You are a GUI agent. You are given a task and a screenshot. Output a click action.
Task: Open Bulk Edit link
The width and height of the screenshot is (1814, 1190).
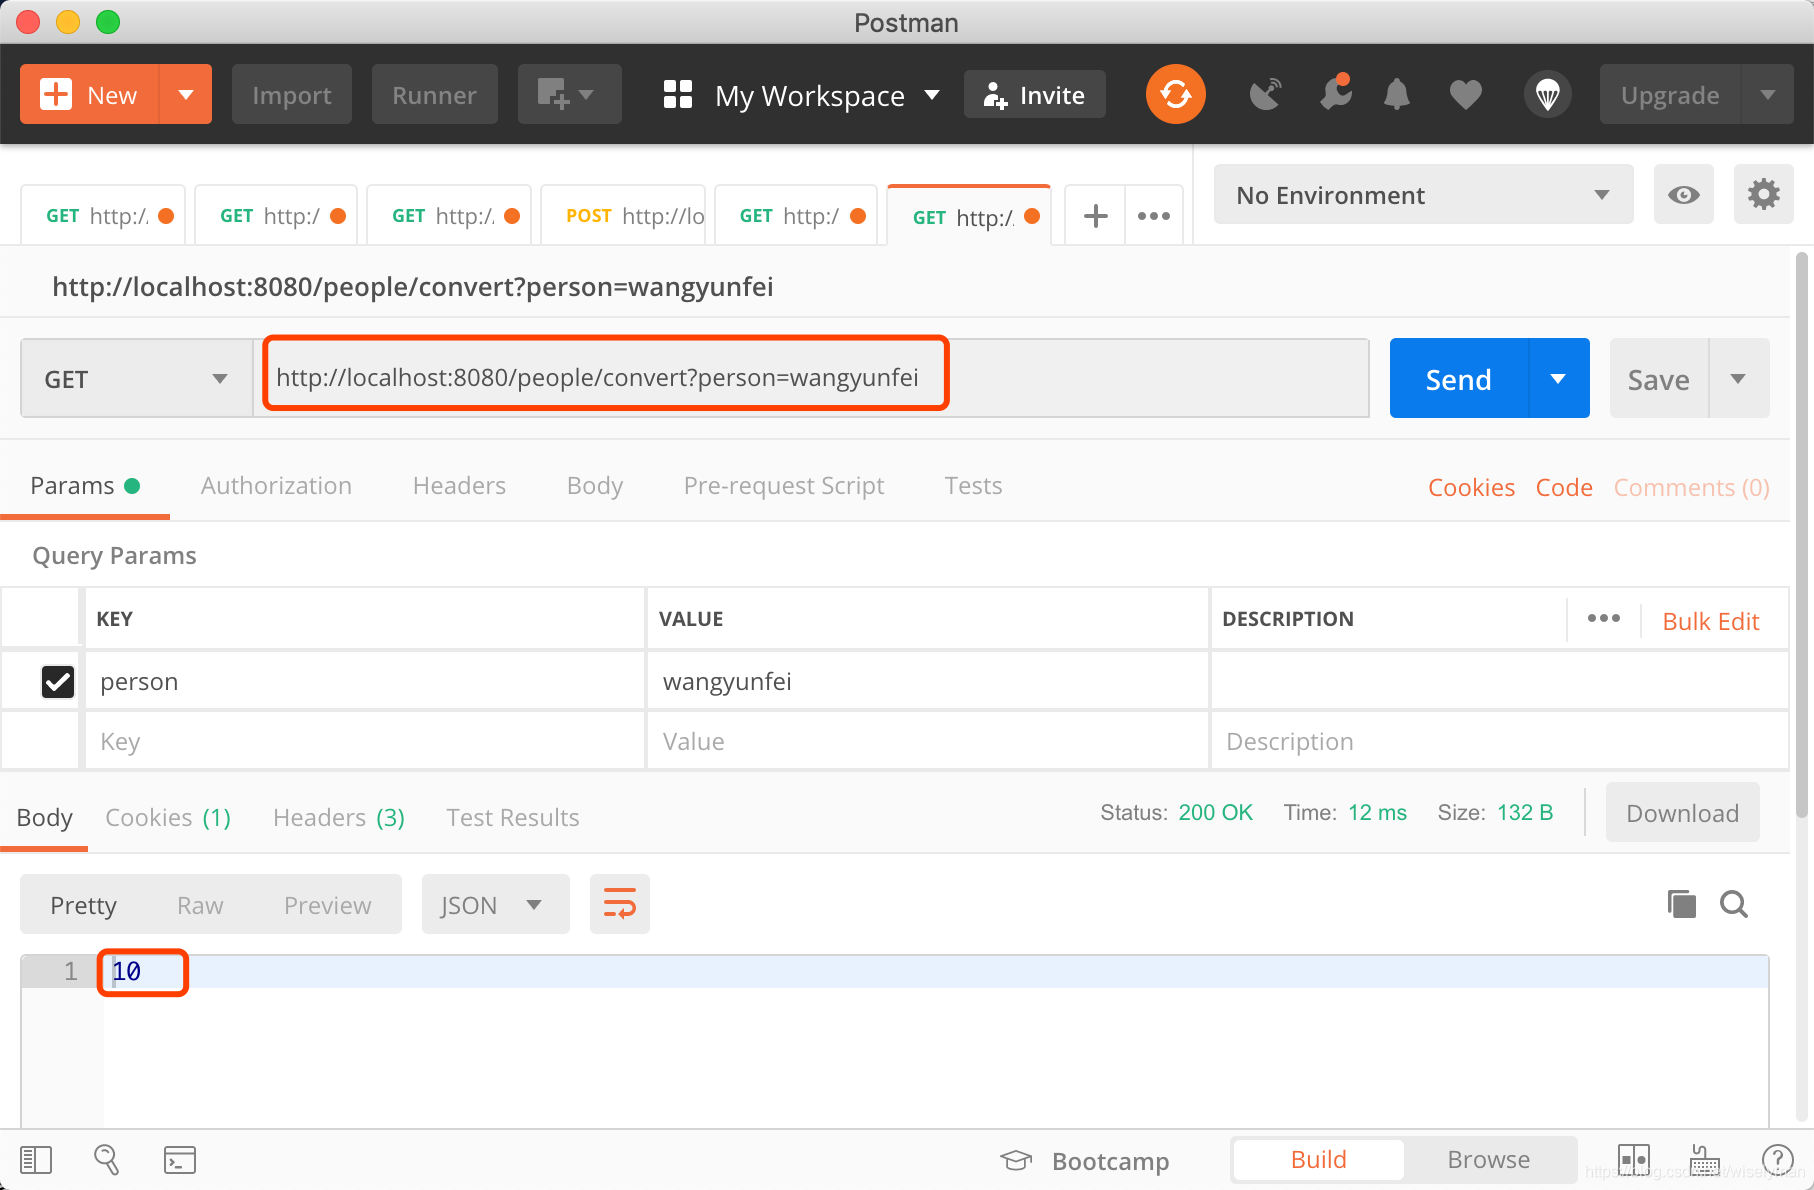tap(1710, 621)
